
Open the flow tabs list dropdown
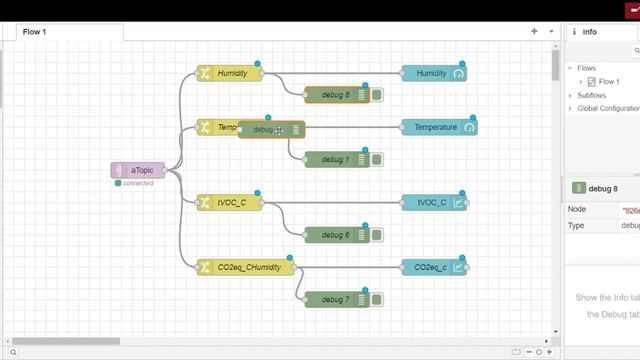point(551,31)
